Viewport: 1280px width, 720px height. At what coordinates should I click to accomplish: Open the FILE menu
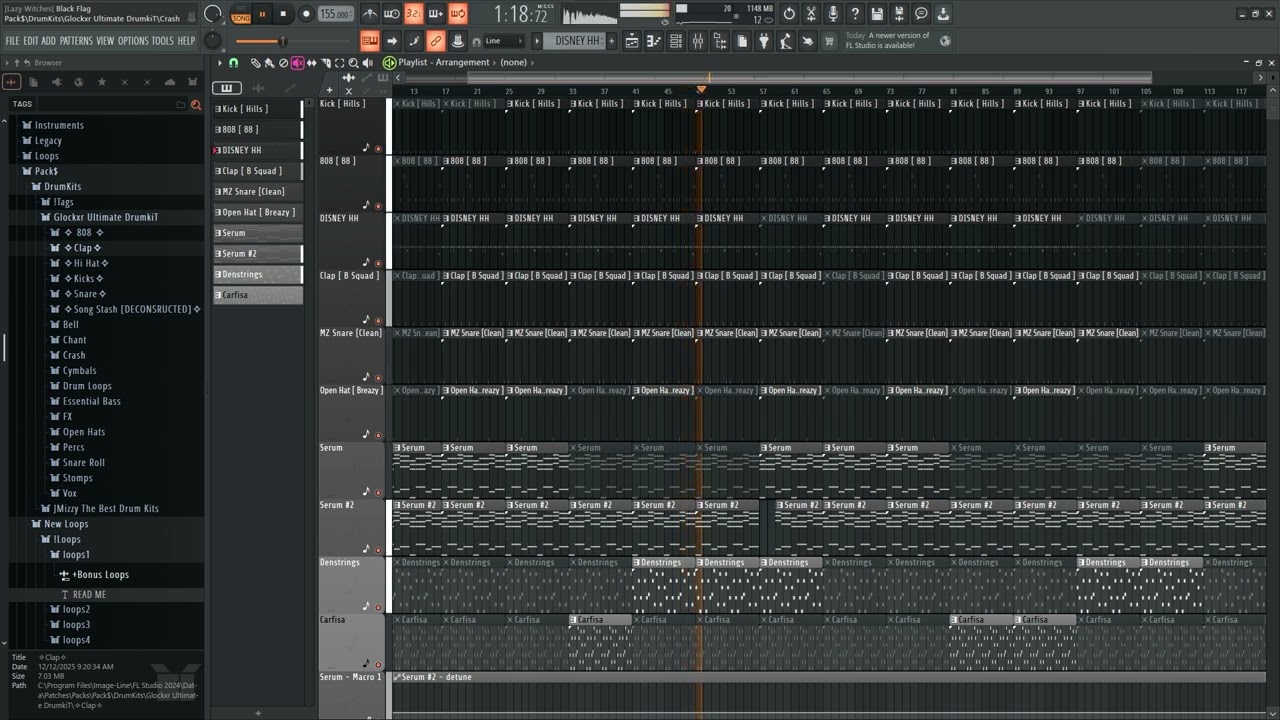(12, 41)
